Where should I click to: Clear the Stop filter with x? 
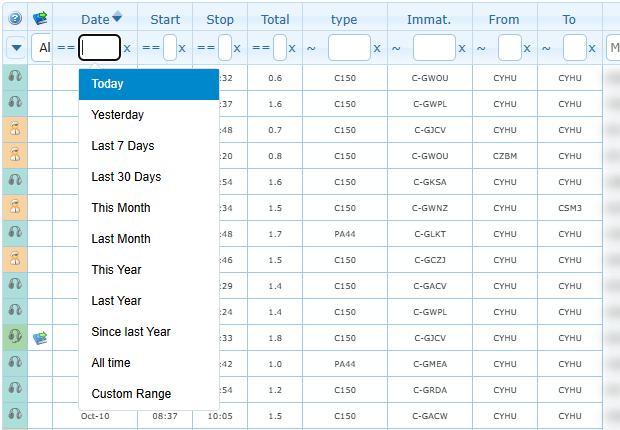click(237, 48)
